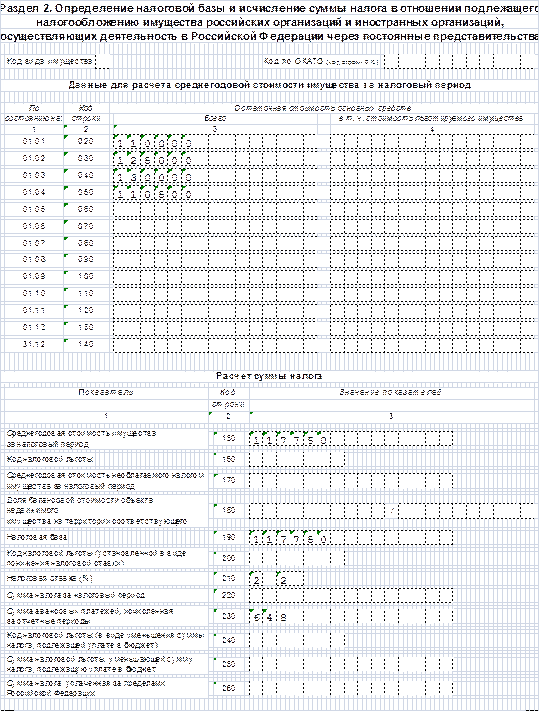Click the Налоговая ставка (%) label
The image size is (540, 712).
point(50,578)
